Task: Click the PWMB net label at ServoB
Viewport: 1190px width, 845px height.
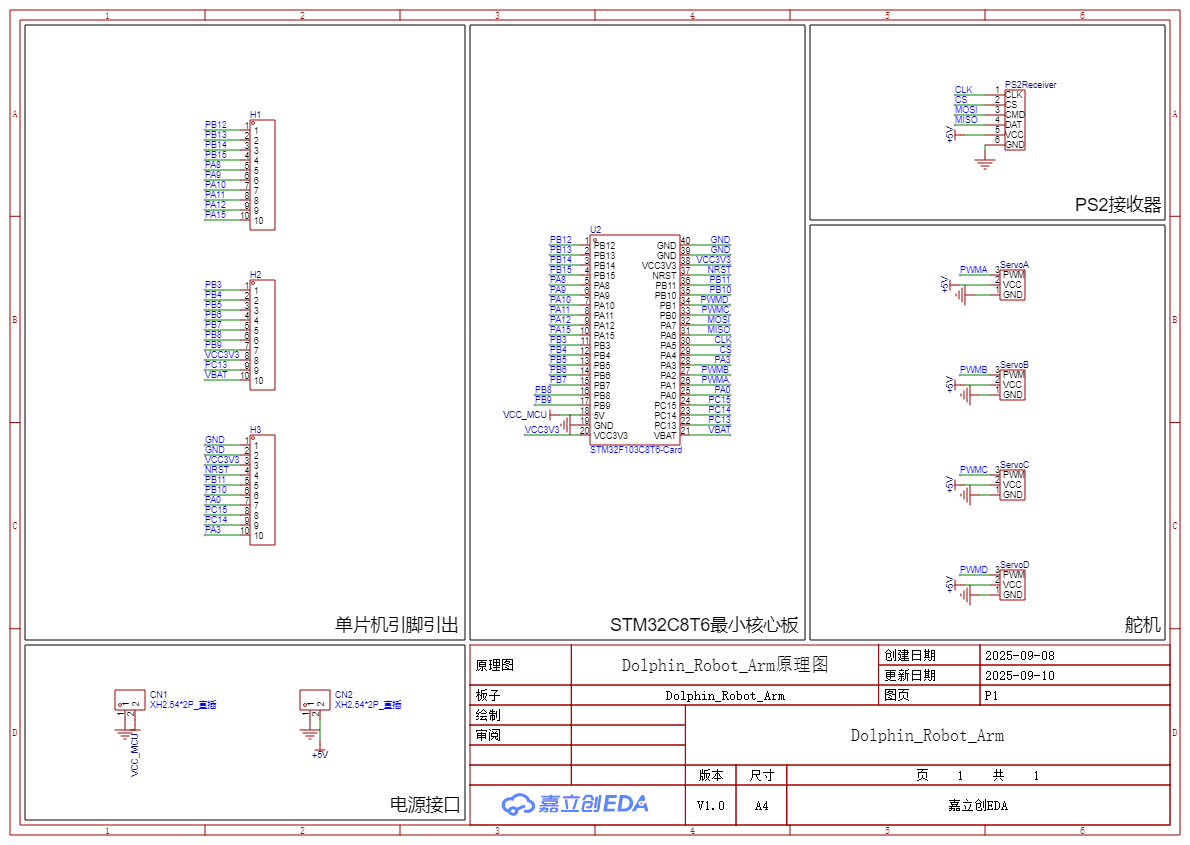Action: tap(974, 370)
